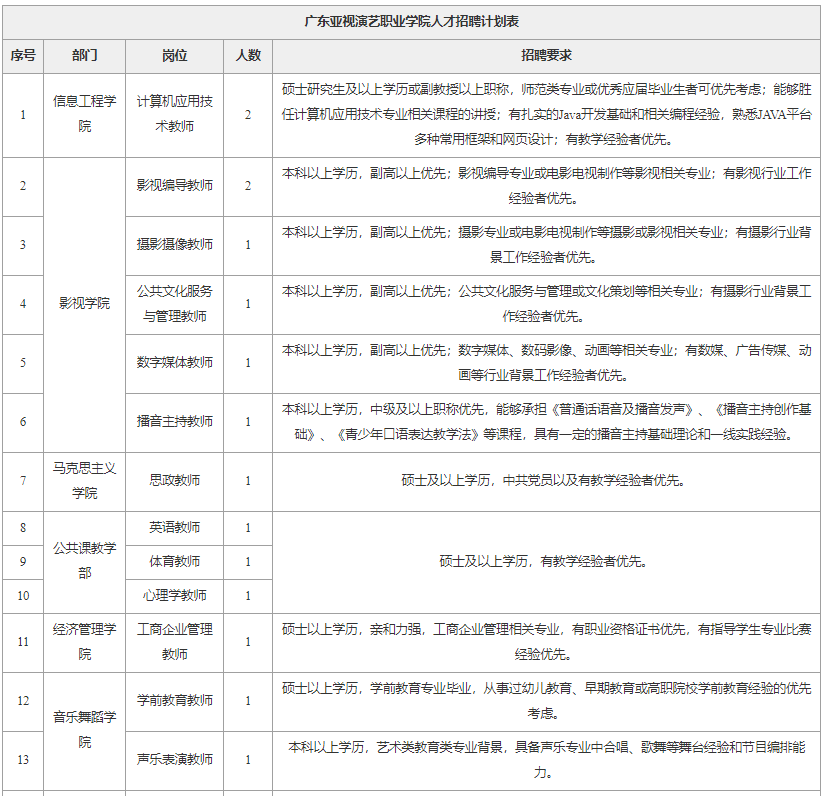Click the 信息工程学院 department cell

84,115
